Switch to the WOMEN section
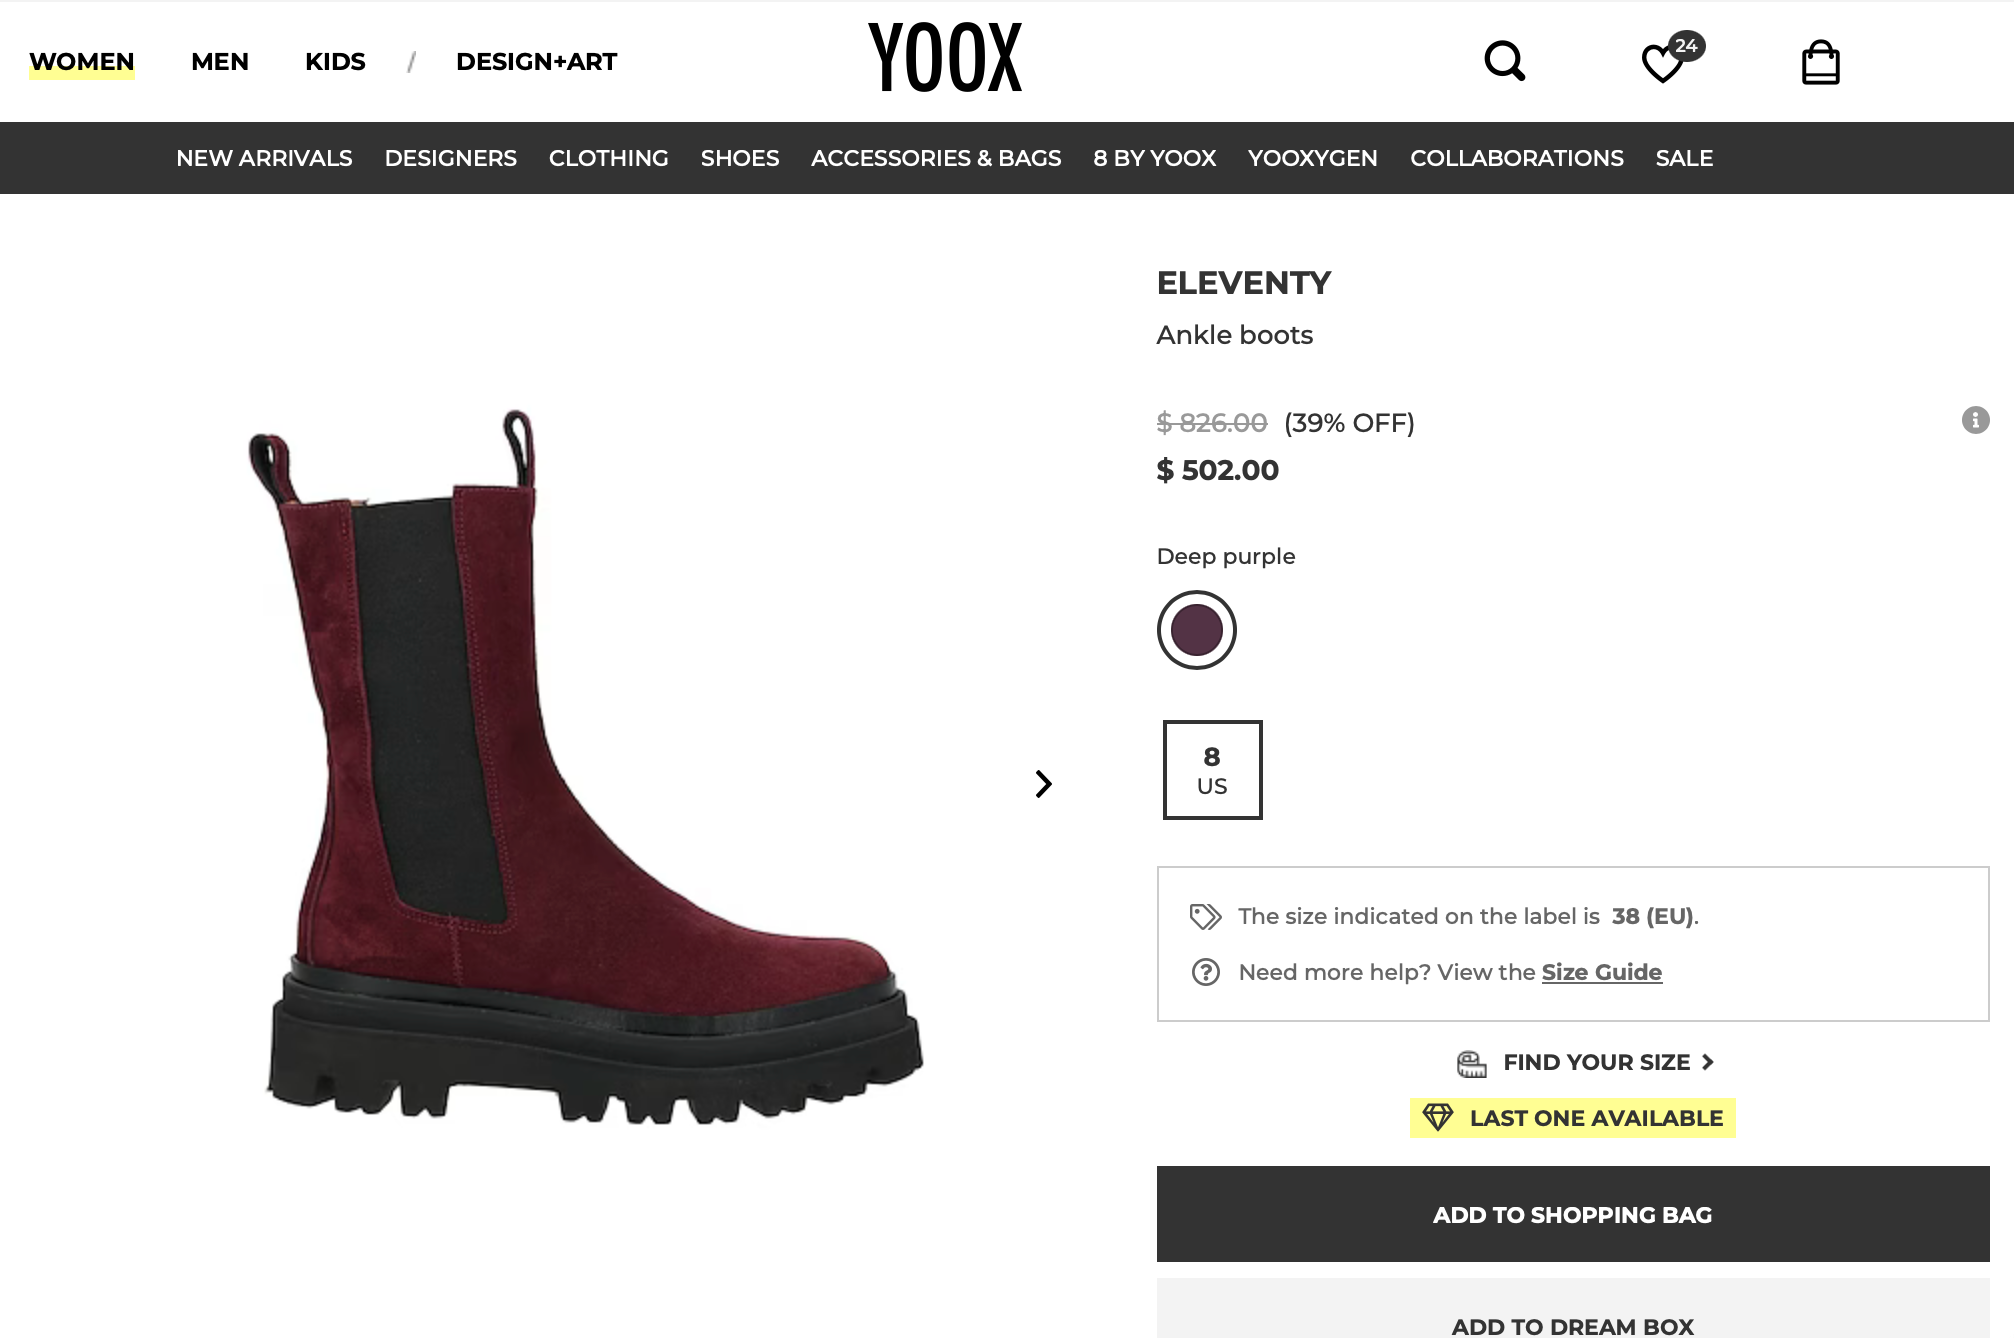This screenshot has width=2014, height=1338. click(83, 61)
